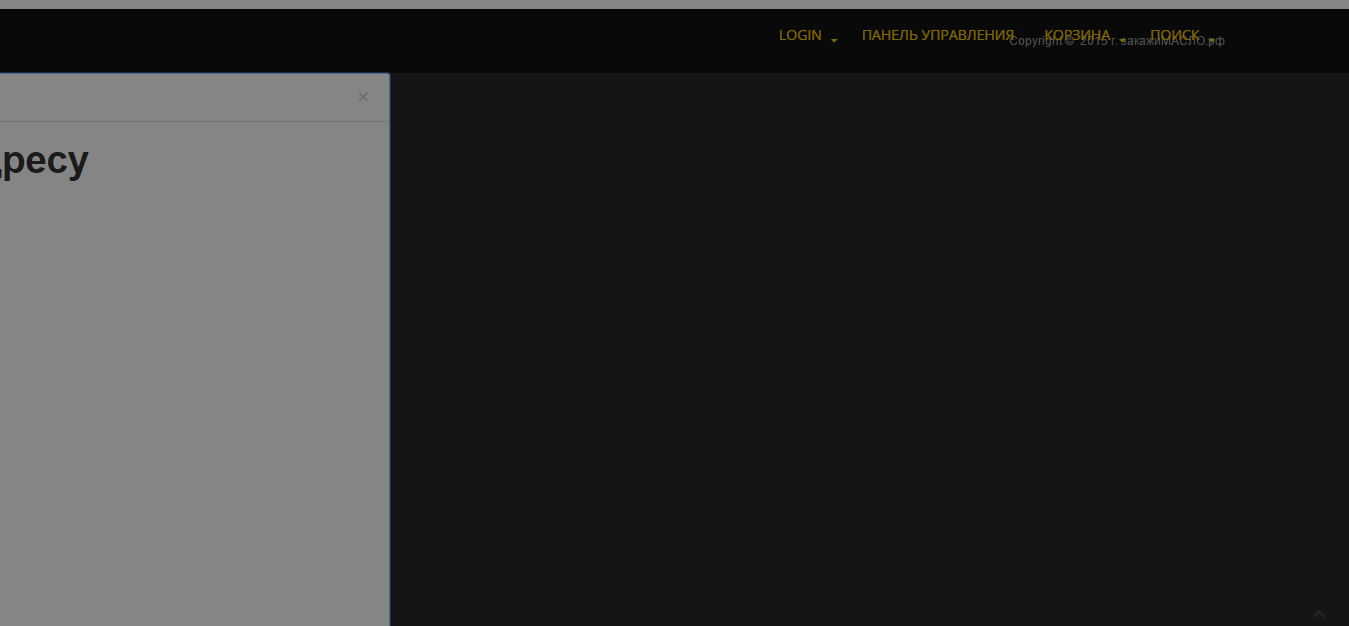
Task: Expand the КОРЗИНА cart dropdown
Action: click(x=1085, y=36)
